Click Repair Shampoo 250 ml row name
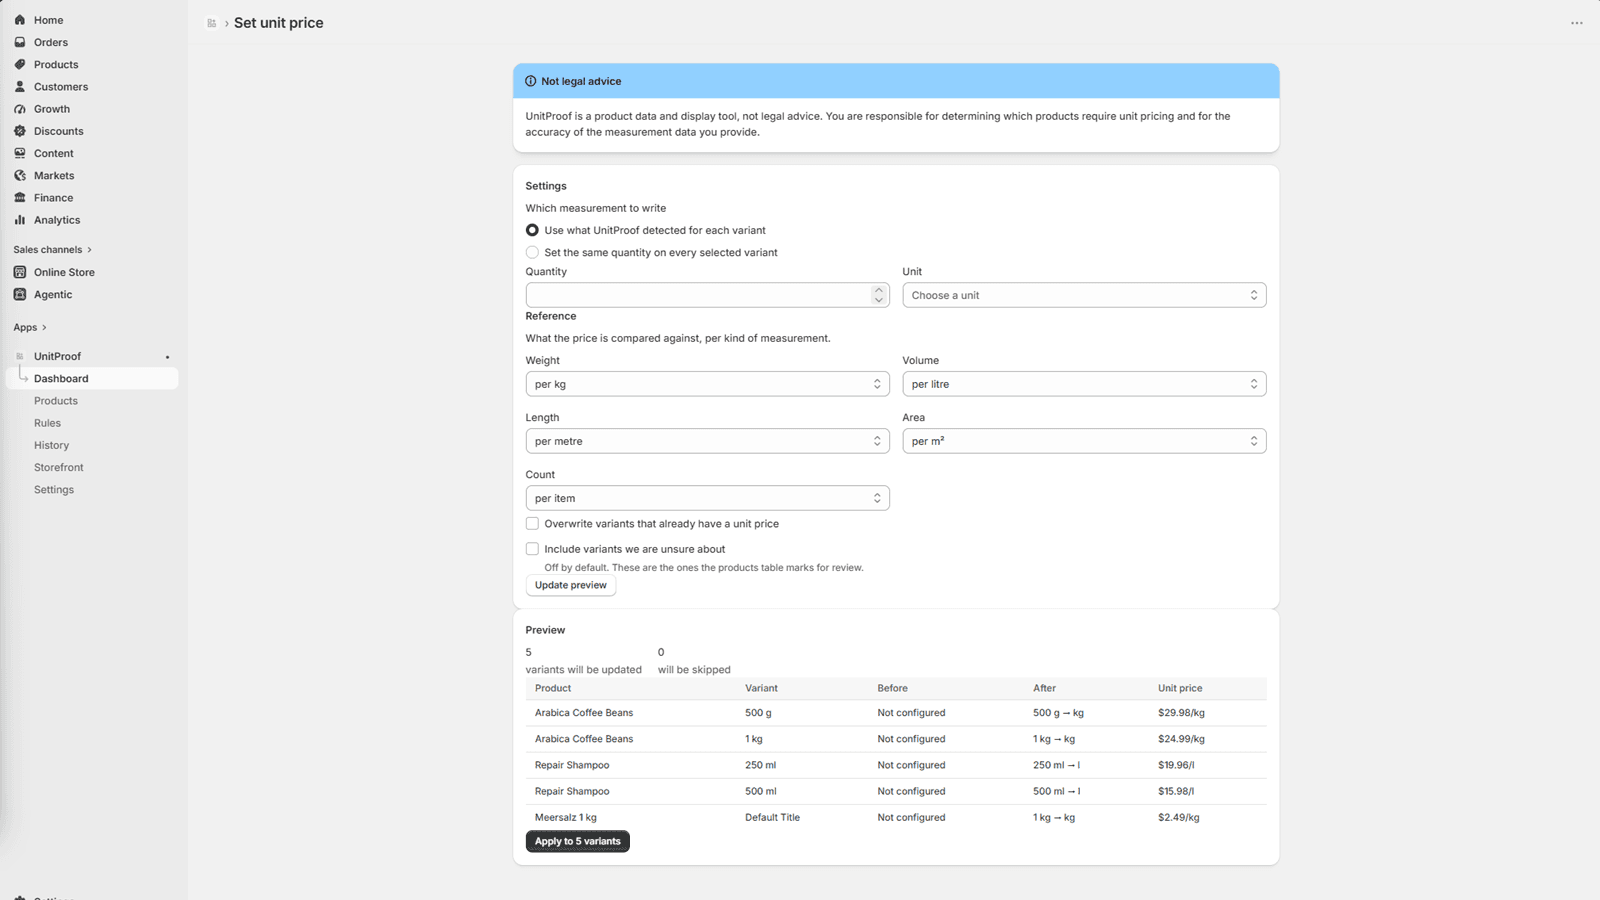1600x900 pixels. 572,765
